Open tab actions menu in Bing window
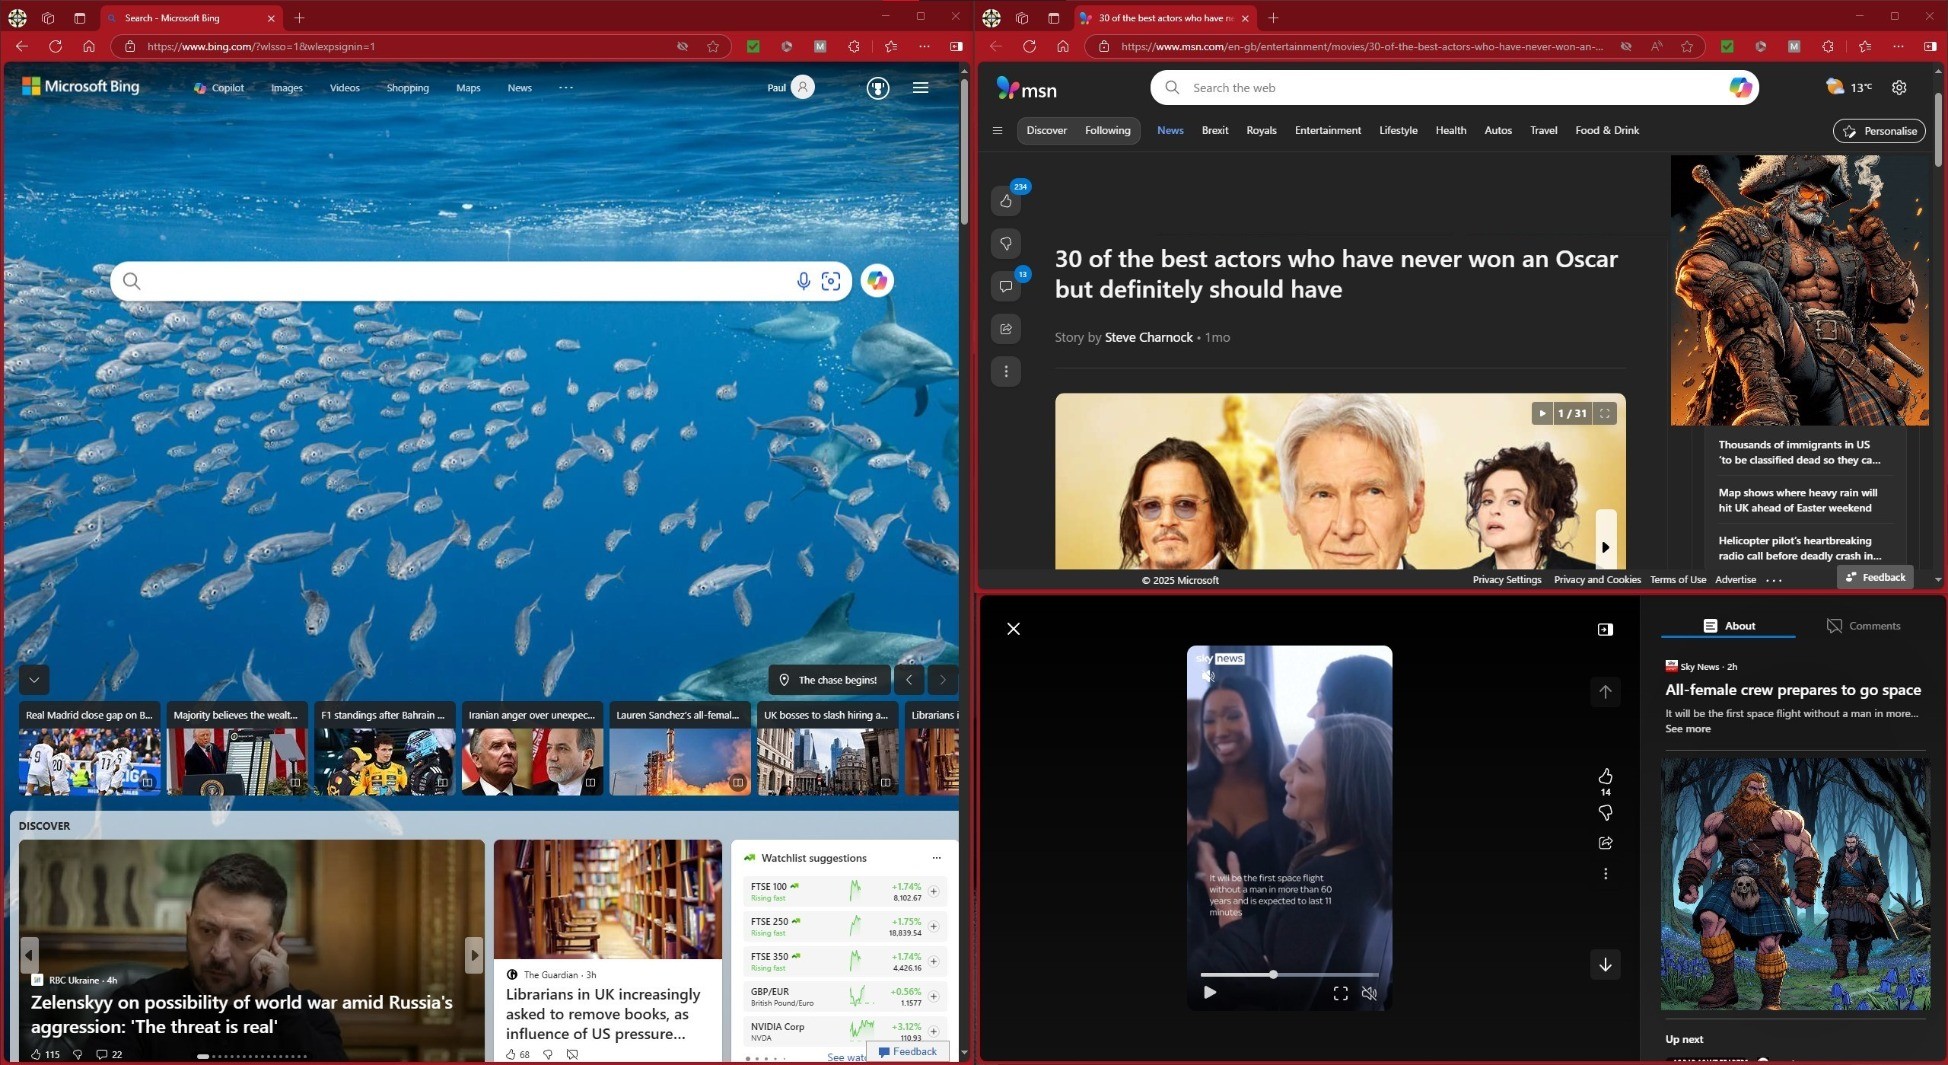Viewport: 1948px width, 1065px height. point(79,18)
